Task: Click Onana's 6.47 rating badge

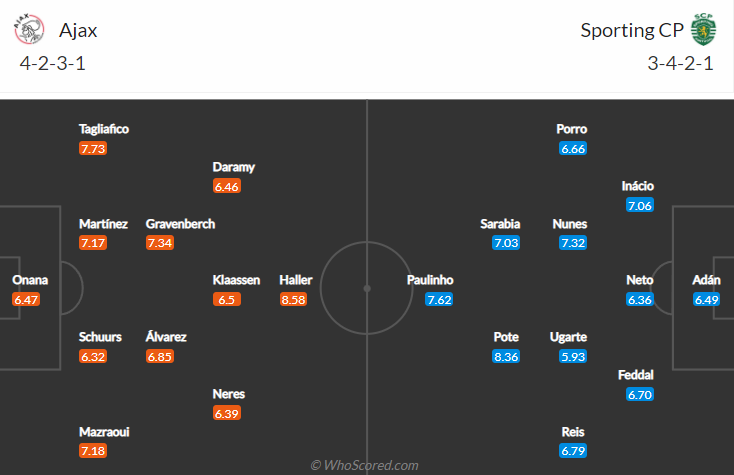Action: click(26, 300)
